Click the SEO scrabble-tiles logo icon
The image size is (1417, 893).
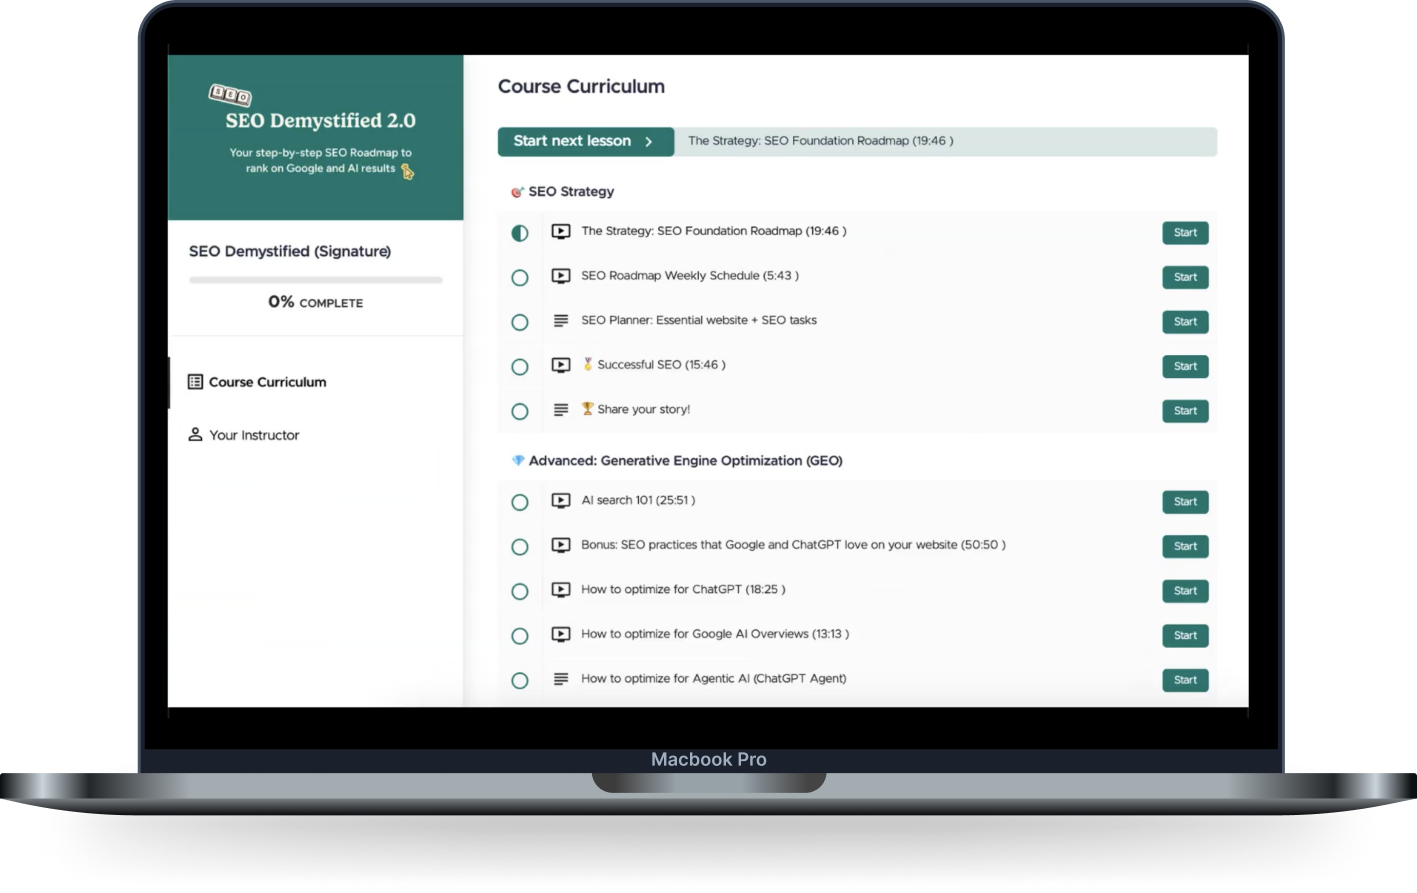pos(230,95)
